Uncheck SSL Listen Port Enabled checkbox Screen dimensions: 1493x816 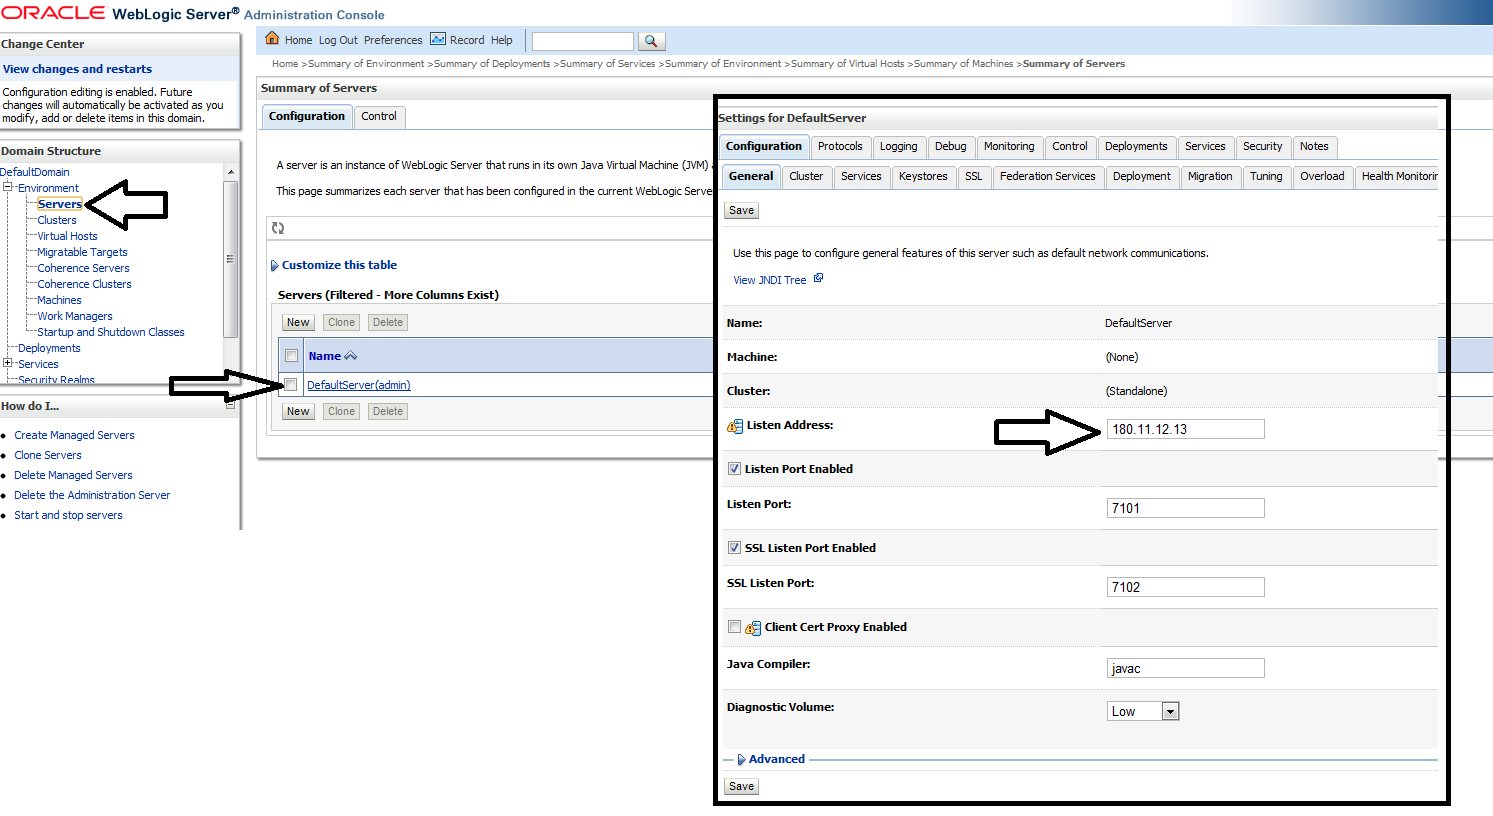734,548
